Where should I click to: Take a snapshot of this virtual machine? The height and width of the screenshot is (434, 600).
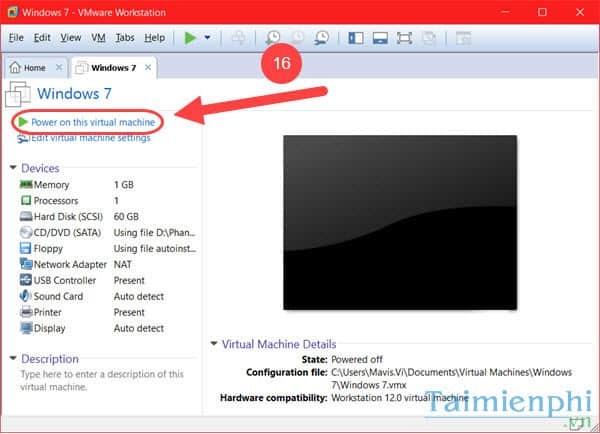coord(273,38)
